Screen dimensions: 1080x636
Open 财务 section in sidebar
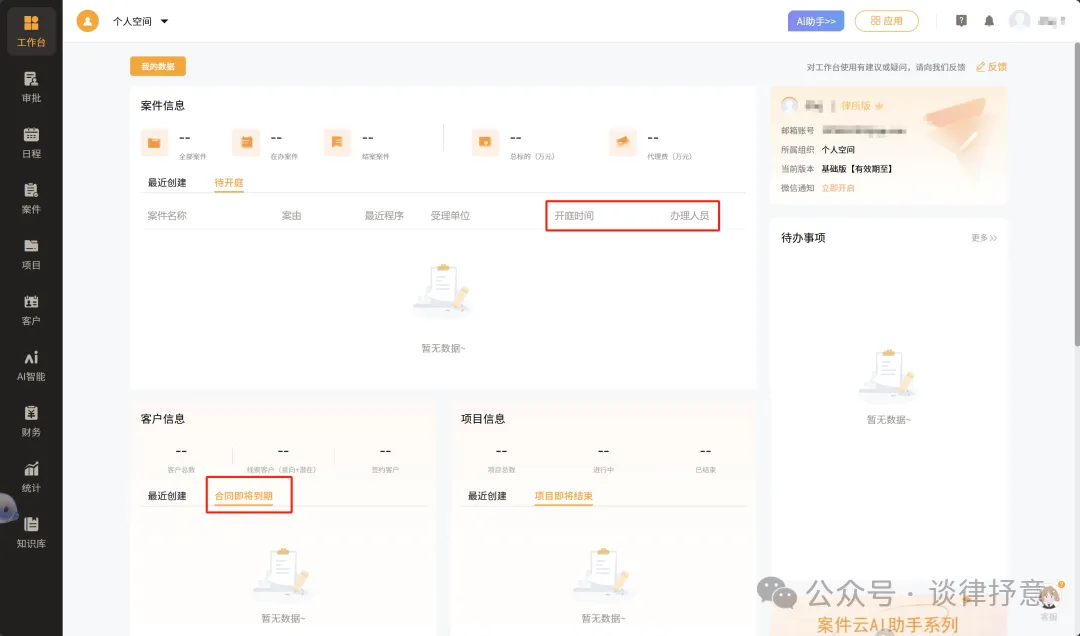tap(31, 421)
